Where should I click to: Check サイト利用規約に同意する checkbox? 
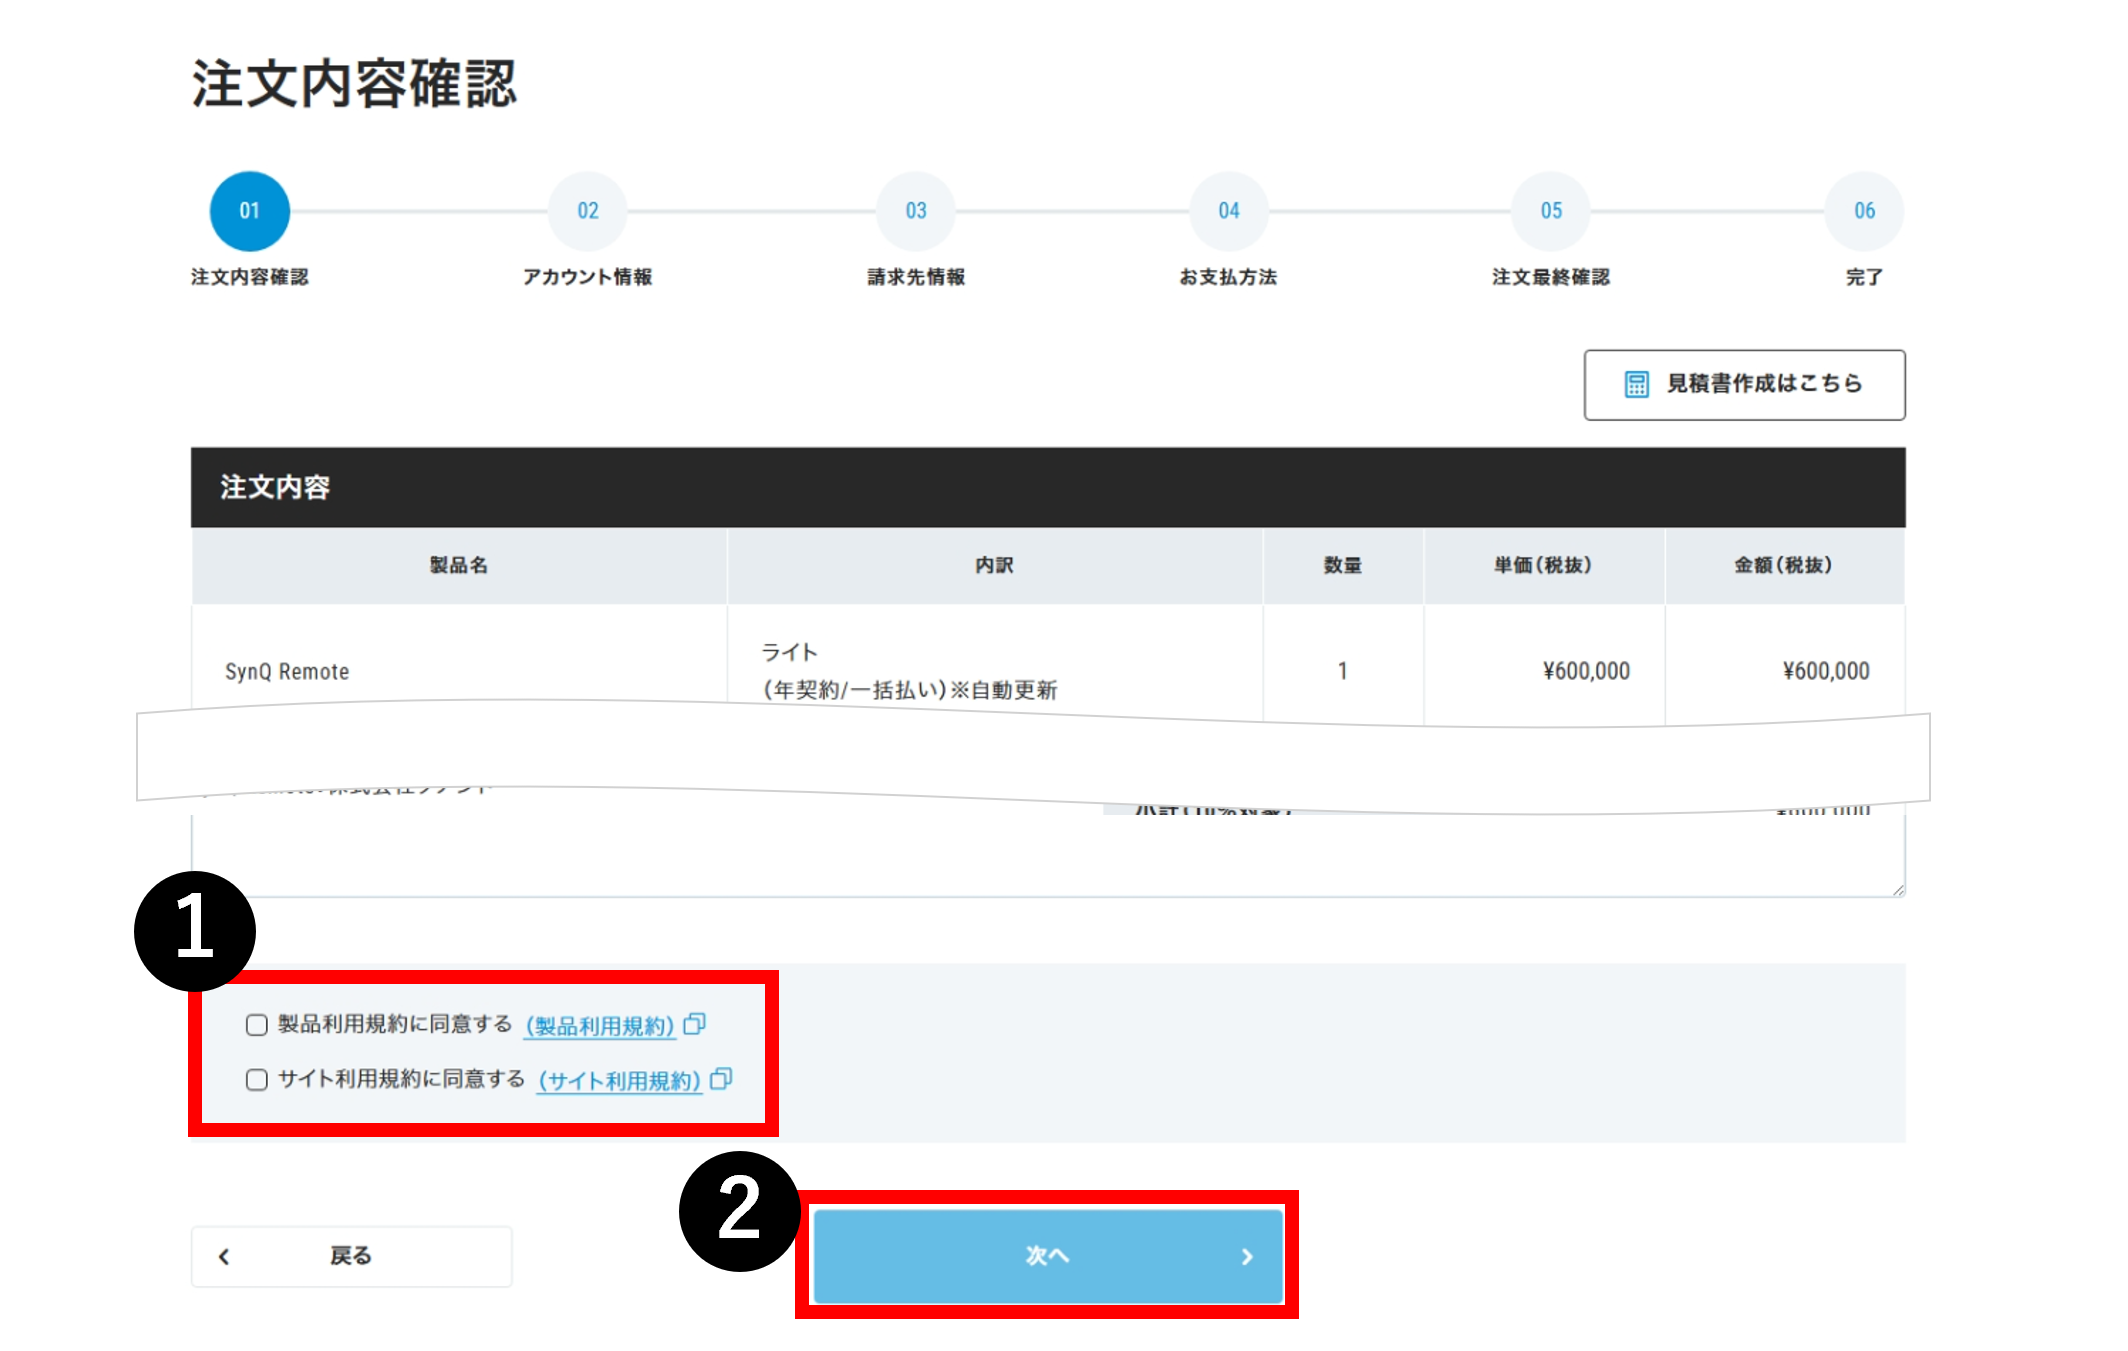tap(257, 1080)
